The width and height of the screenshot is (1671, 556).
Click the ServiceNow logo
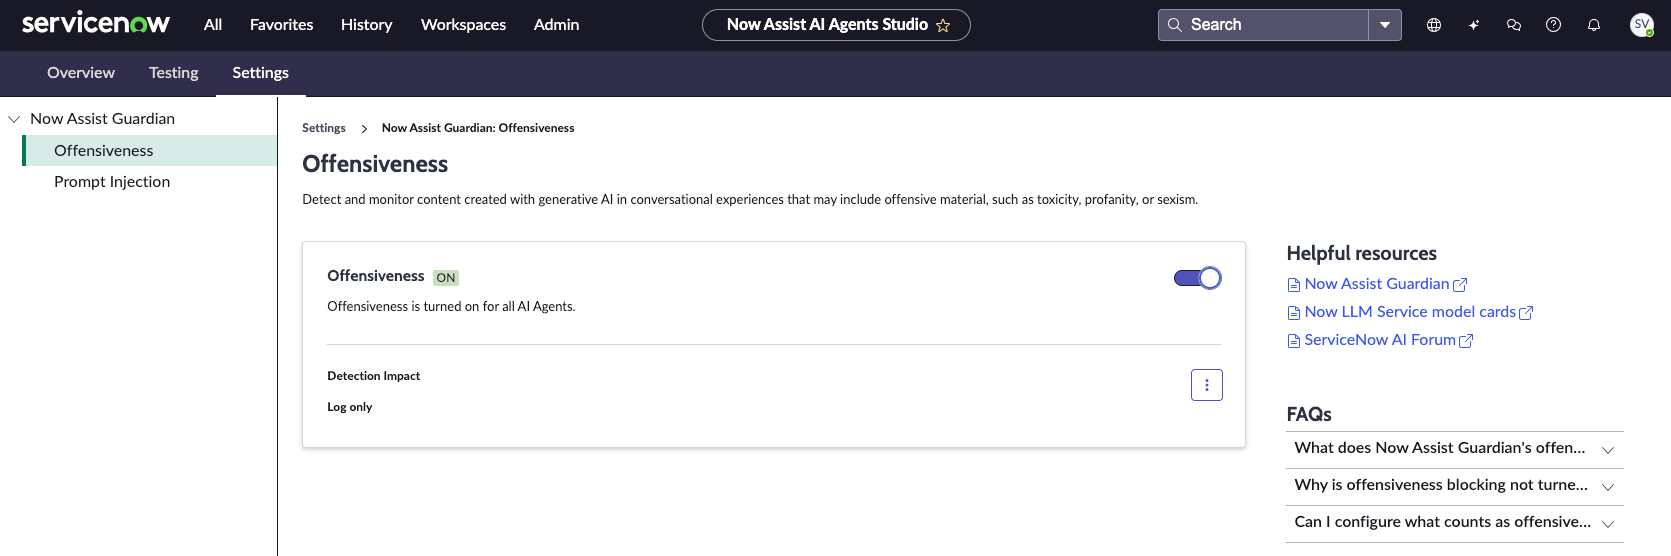(x=96, y=24)
